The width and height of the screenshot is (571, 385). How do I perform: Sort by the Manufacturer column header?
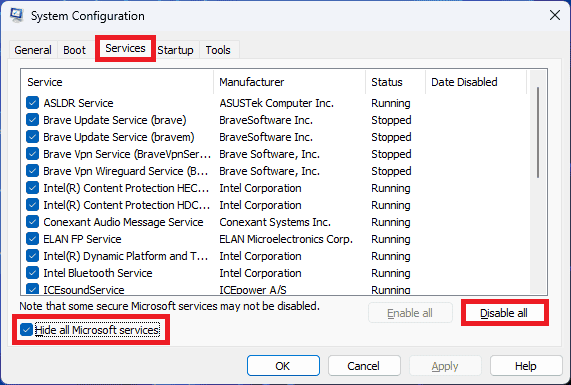click(x=290, y=82)
